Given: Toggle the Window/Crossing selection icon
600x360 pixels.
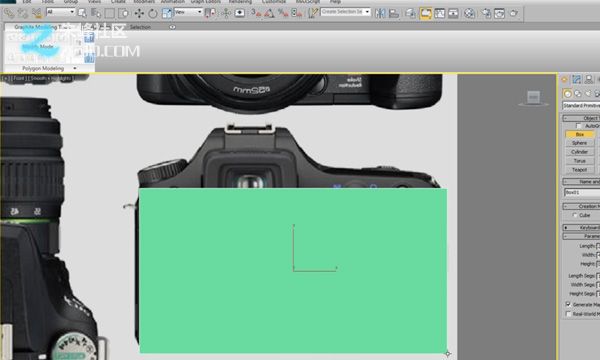Looking at the screenshot, I should 123,14.
